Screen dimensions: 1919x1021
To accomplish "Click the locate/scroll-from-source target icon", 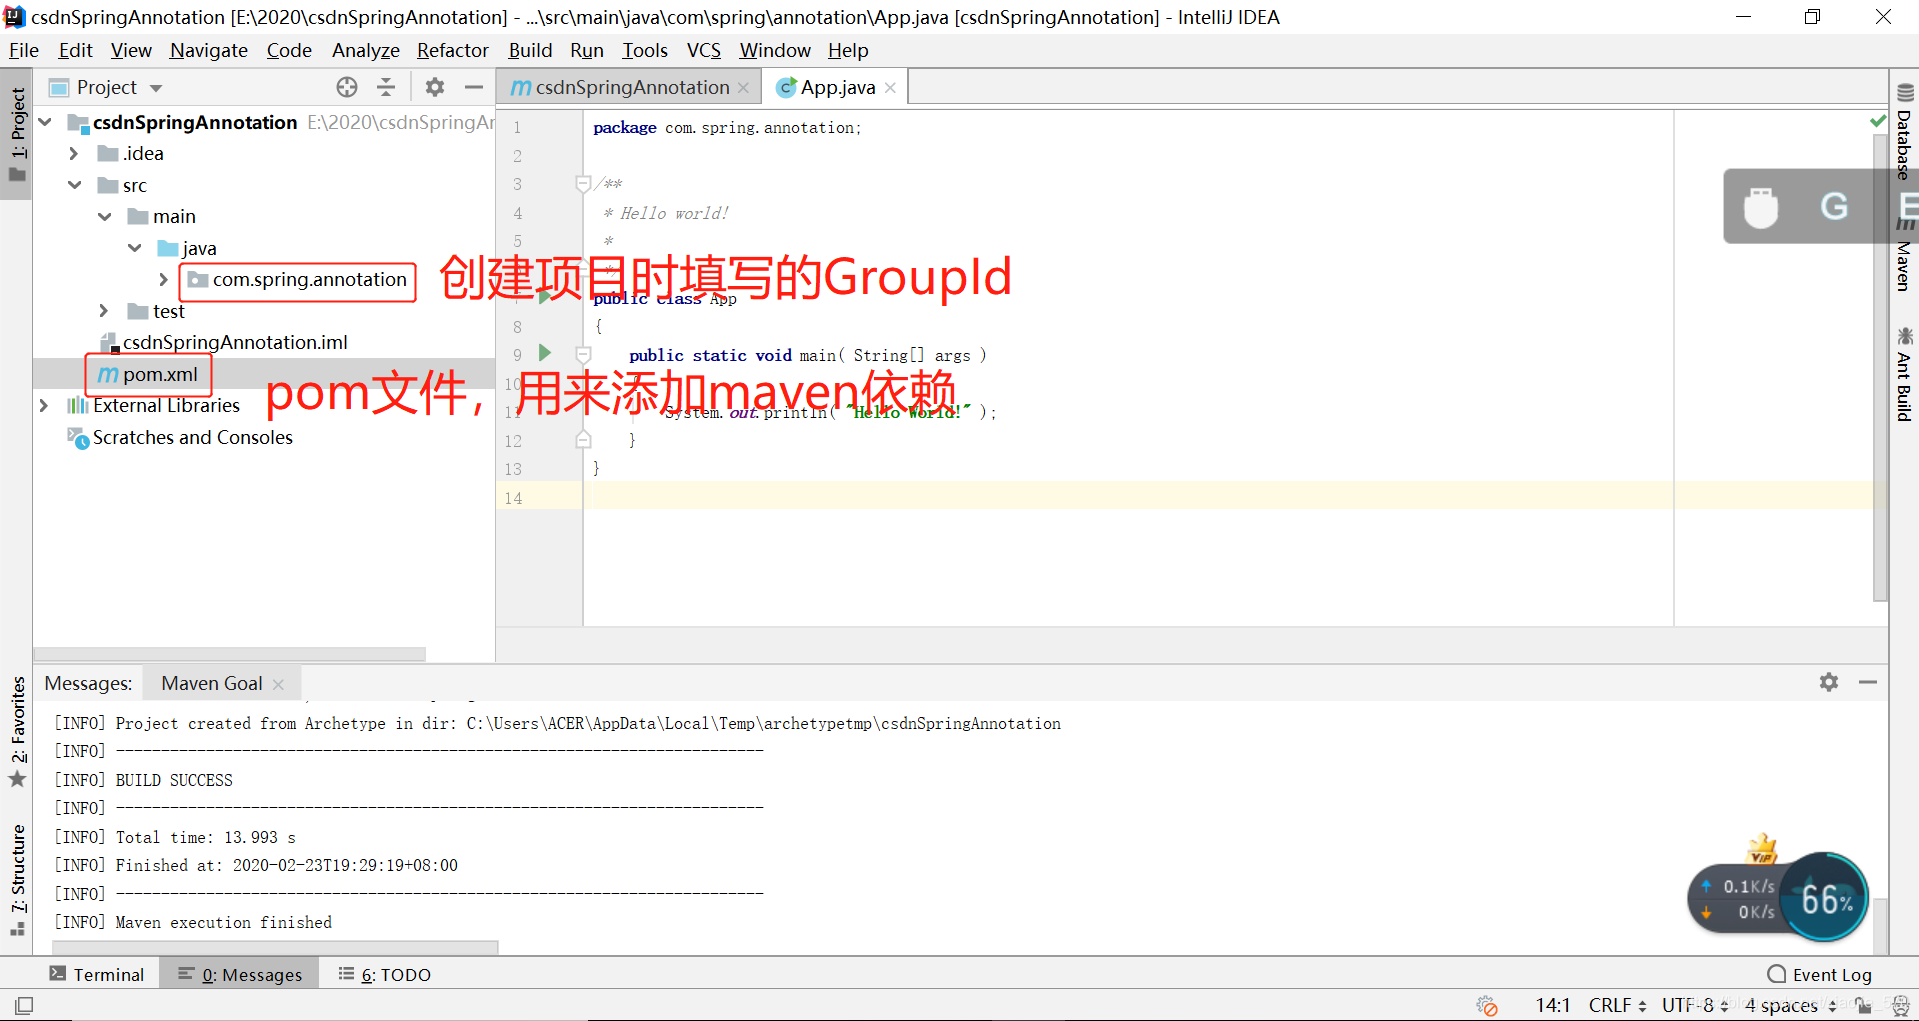I will (x=347, y=87).
